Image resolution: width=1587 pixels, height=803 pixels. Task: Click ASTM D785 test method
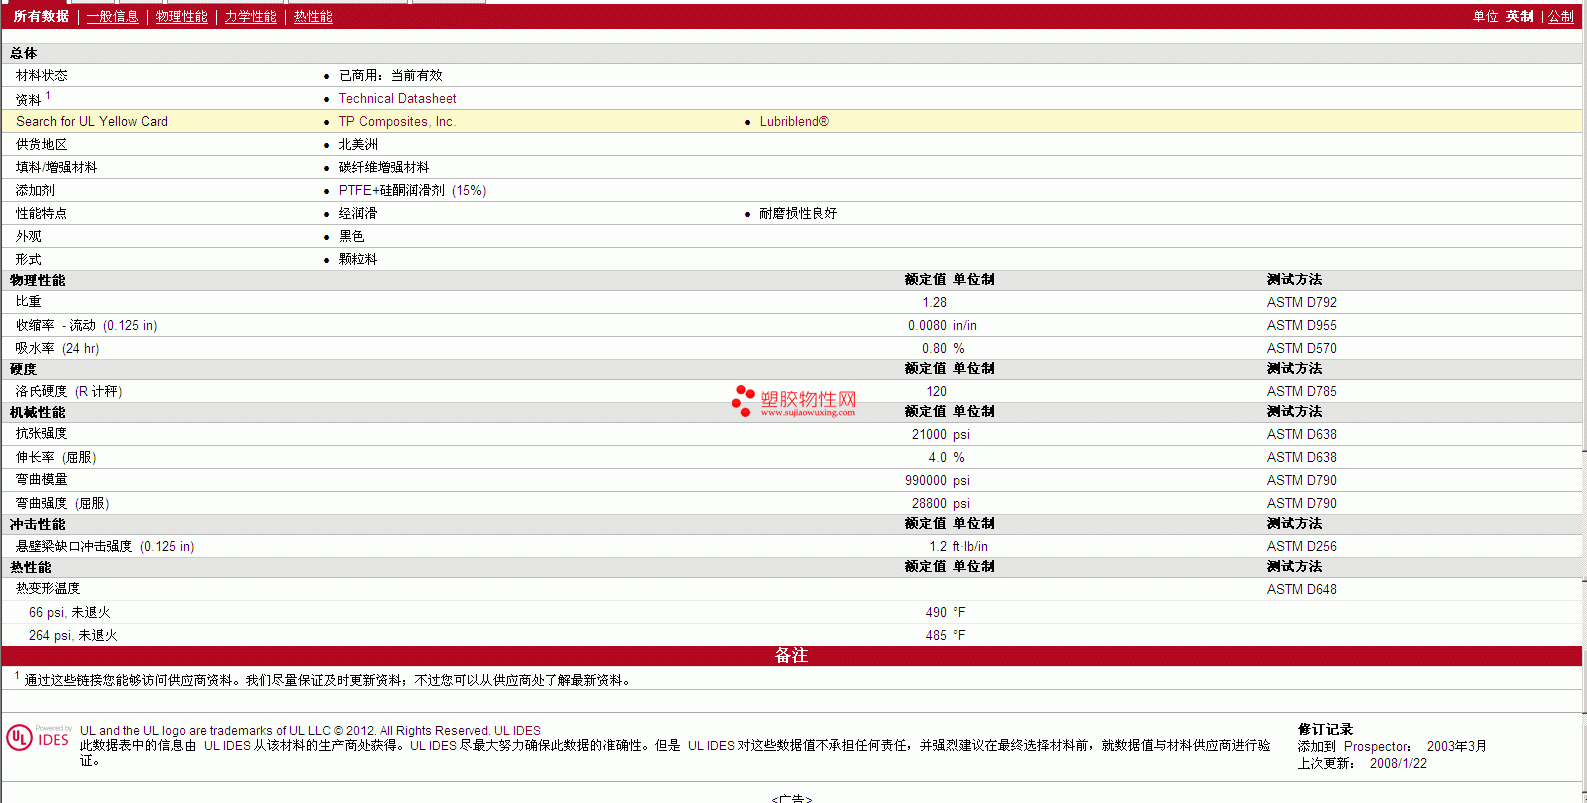1302,392
